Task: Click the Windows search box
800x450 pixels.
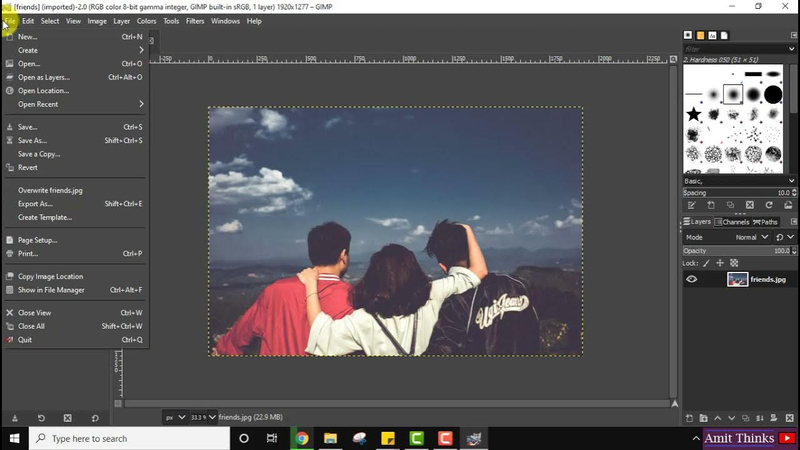Action: coord(130,438)
